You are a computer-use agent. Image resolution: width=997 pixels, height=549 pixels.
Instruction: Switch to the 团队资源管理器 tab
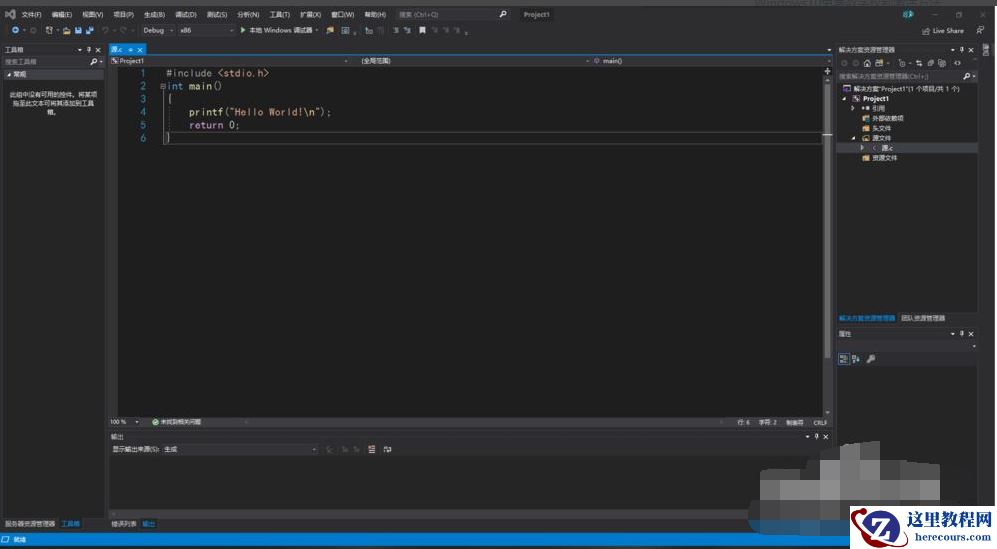click(x=922, y=318)
